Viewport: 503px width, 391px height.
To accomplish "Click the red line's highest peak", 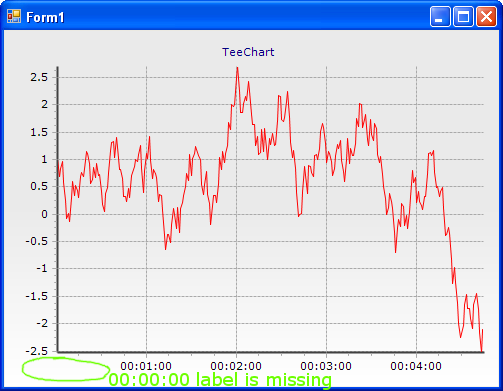I will pos(237,68).
